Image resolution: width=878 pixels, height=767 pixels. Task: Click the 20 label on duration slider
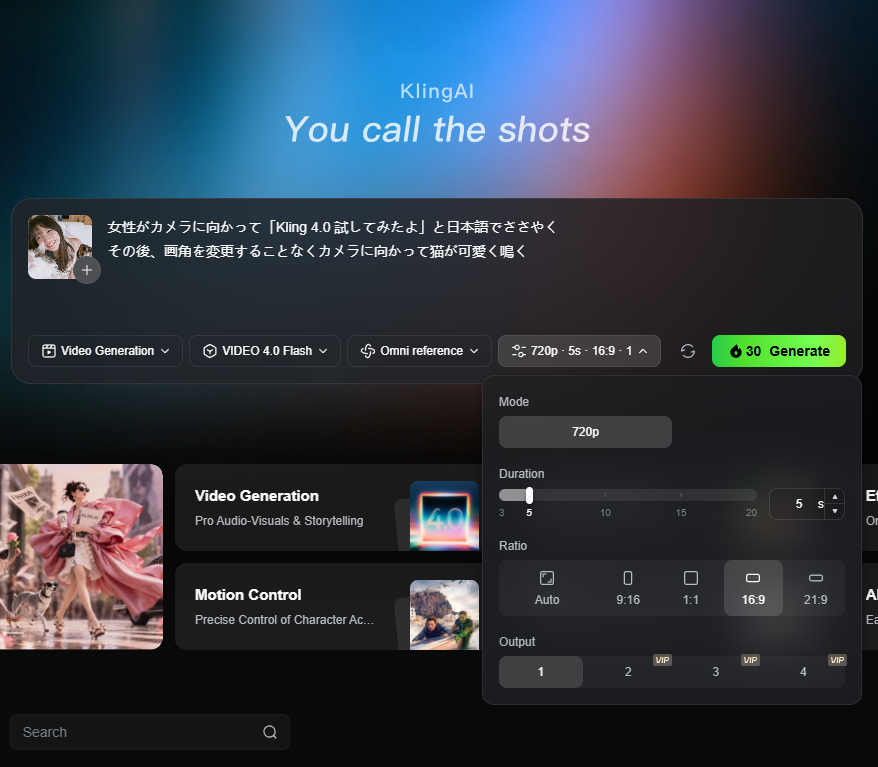tap(751, 512)
